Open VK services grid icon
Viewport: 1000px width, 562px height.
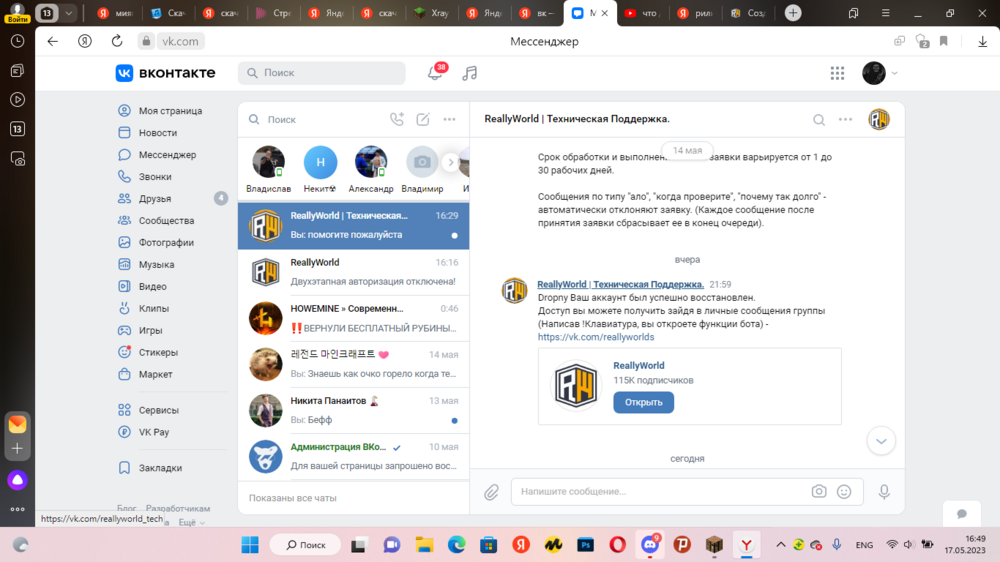tap(837, 73)
